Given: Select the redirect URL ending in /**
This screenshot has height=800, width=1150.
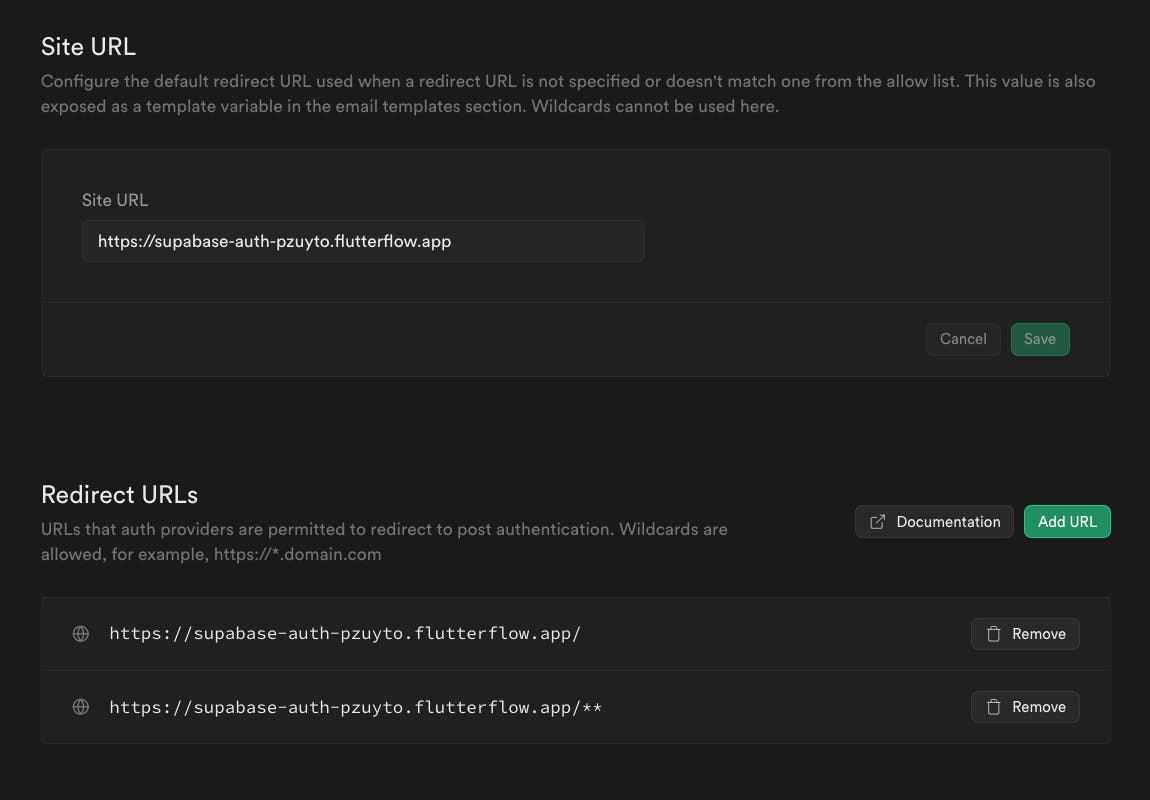Looking at the screenshot, I should click(355, 707).
